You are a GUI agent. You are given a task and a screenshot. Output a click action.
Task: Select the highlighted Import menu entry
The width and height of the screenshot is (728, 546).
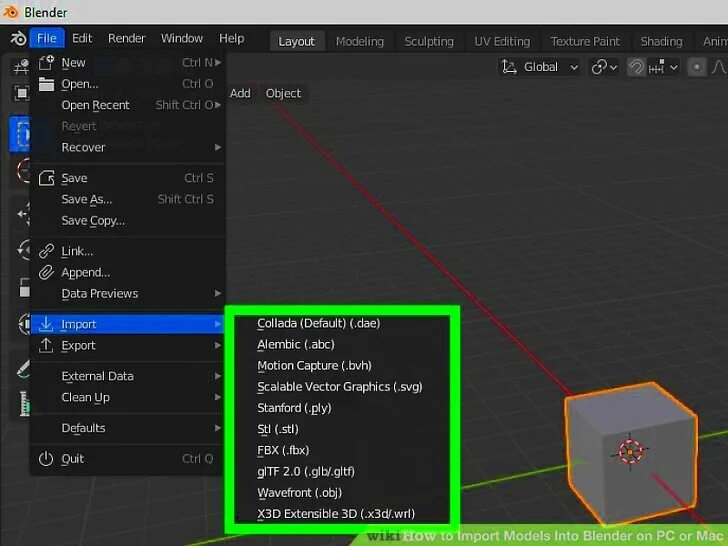pos(128,324)
